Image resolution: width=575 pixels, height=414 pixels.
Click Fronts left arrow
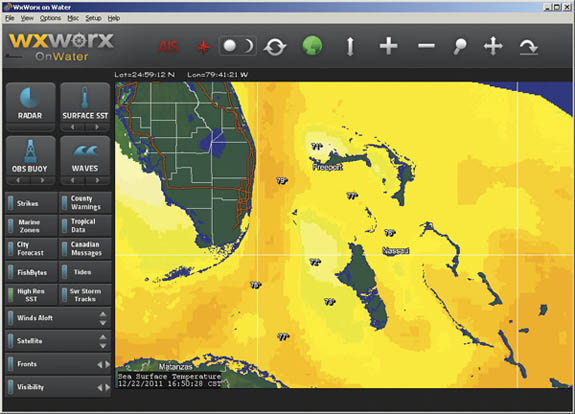click(x=99, y=364)
